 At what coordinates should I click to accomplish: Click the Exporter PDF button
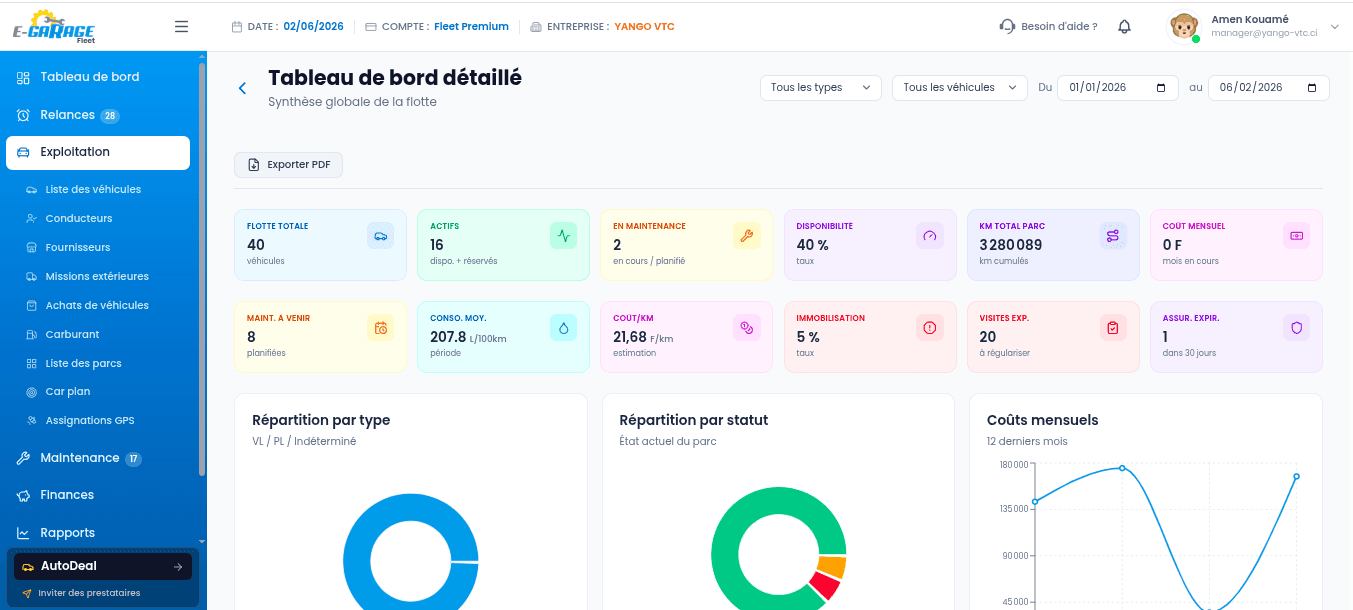tap(288, 165)
